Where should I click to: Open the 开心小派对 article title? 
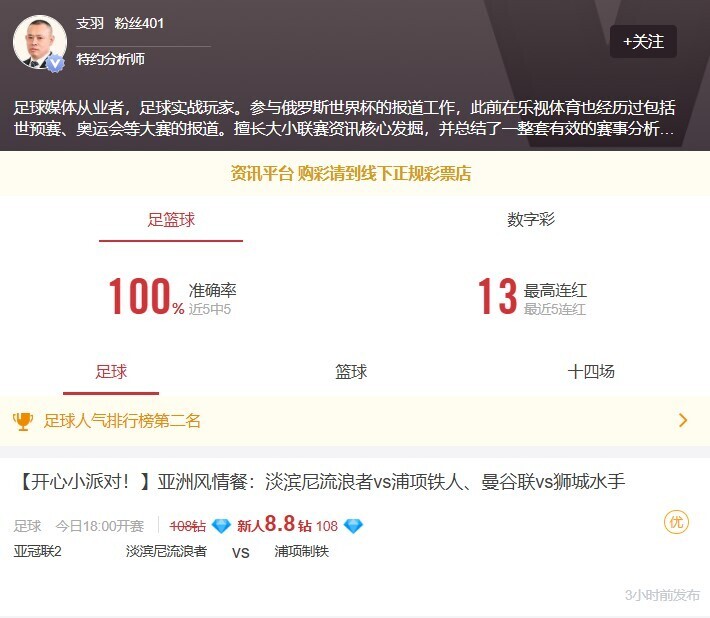pyautogui.click(x=320, y=481)
